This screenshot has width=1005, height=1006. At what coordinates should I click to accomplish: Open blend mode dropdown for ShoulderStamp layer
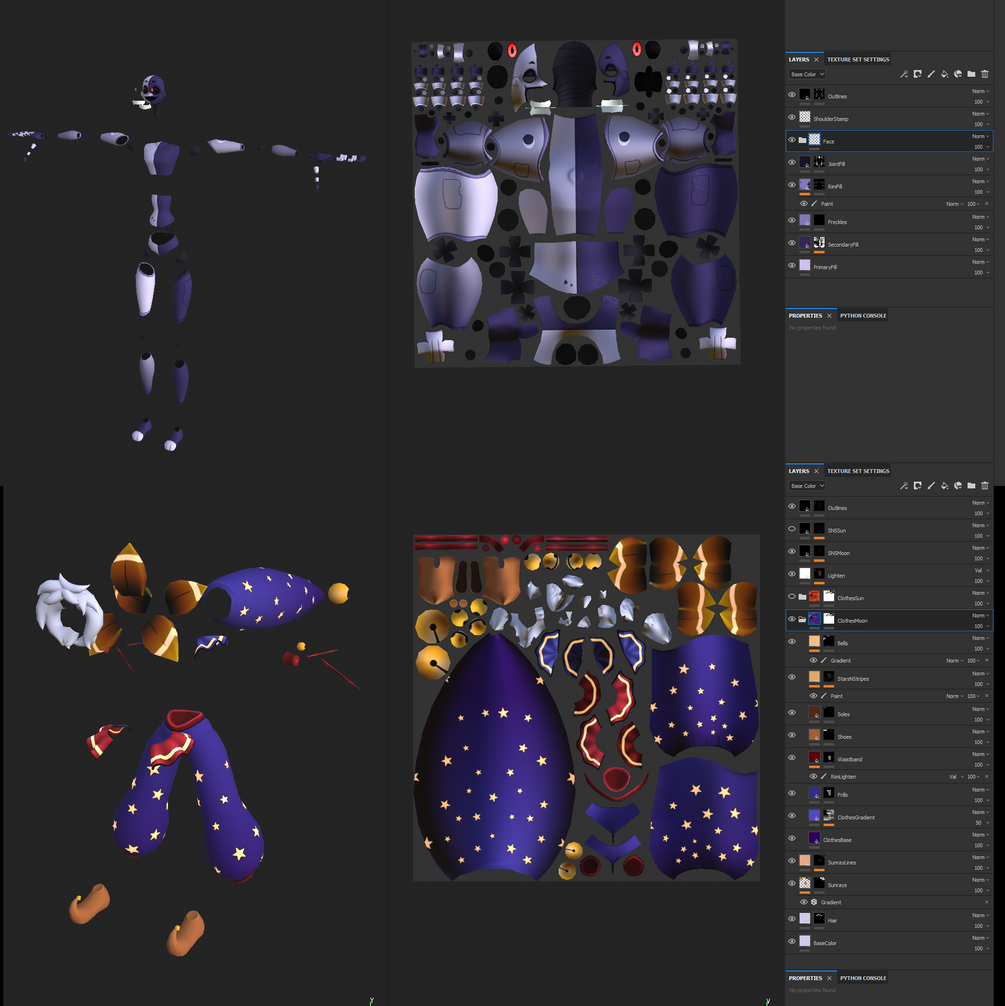981,114
